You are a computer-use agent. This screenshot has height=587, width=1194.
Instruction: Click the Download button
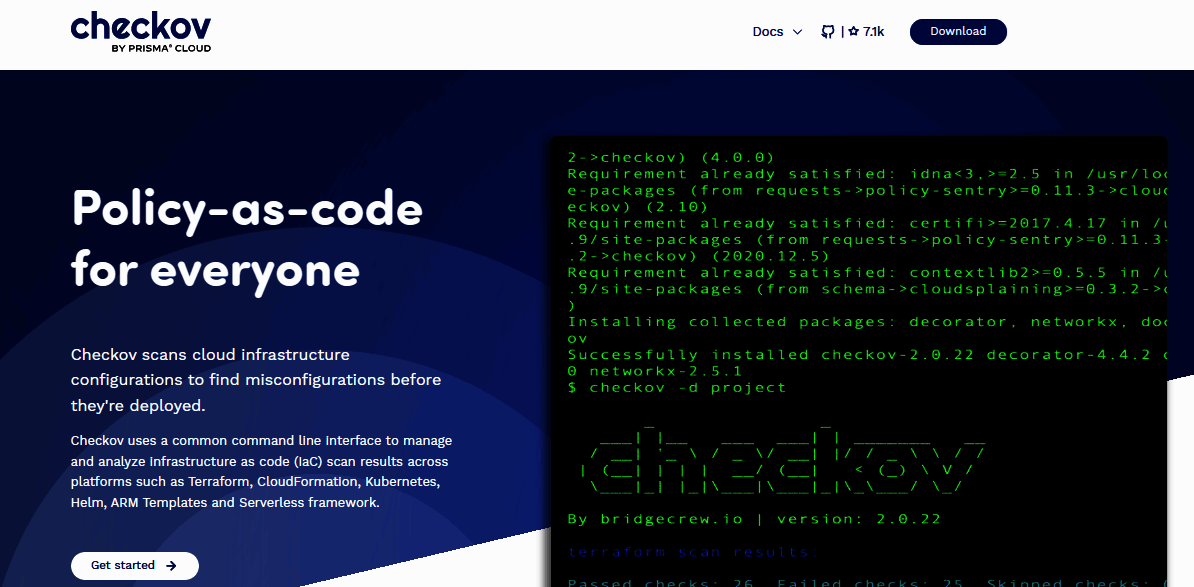957,31
